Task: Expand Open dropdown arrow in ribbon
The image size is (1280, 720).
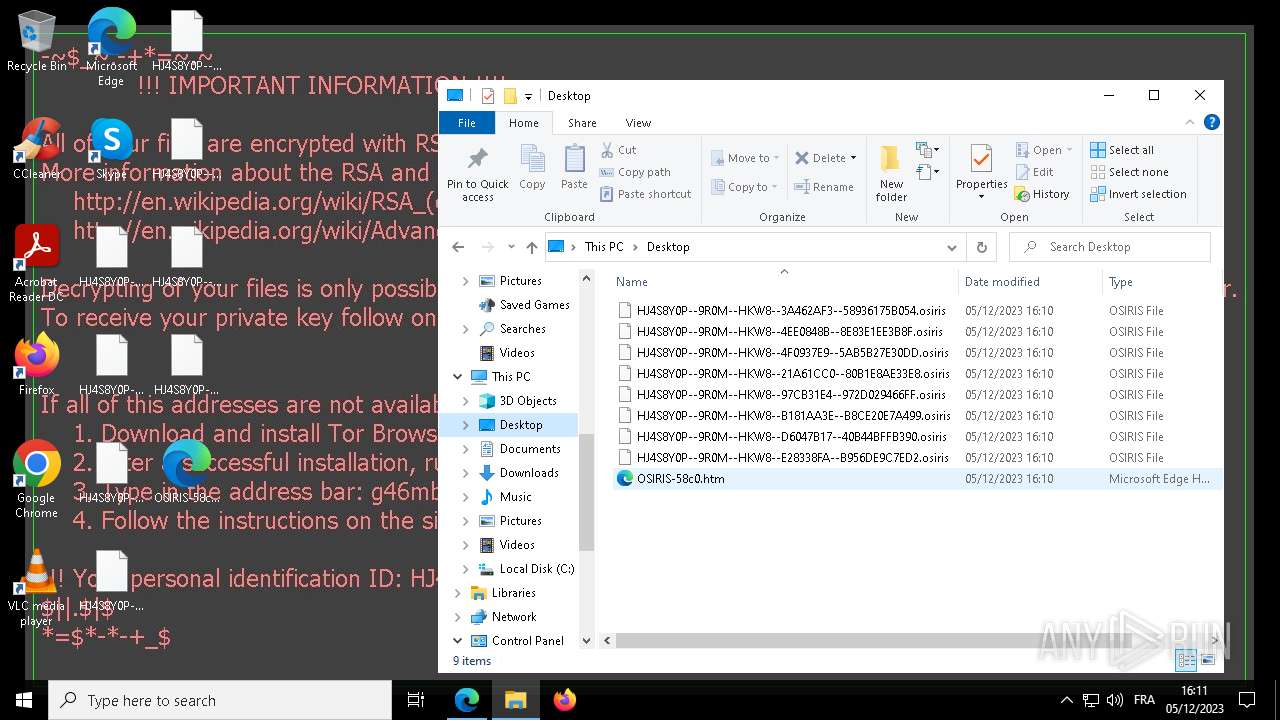Action: [1069, 150]
